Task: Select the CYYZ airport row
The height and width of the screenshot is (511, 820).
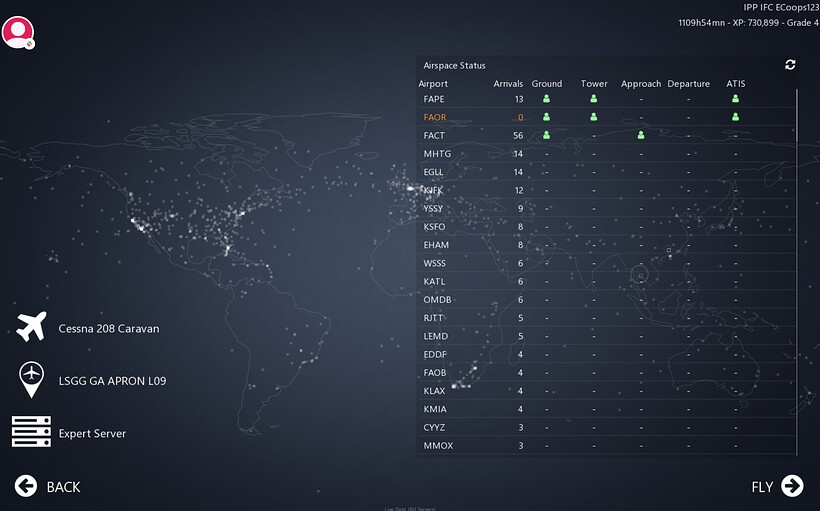Action: coord(607,427)
